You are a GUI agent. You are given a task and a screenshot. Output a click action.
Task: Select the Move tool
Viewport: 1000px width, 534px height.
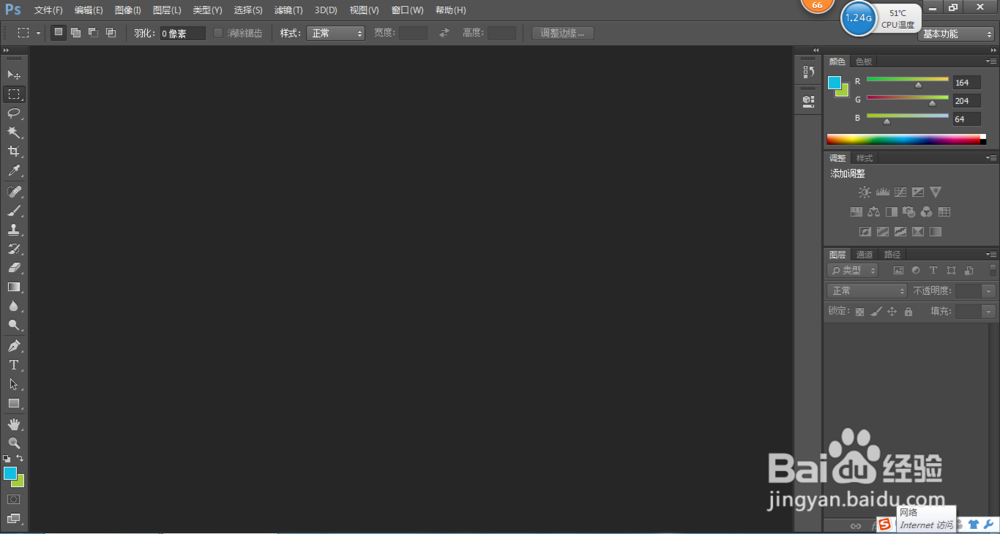click(x=14, y=75)
